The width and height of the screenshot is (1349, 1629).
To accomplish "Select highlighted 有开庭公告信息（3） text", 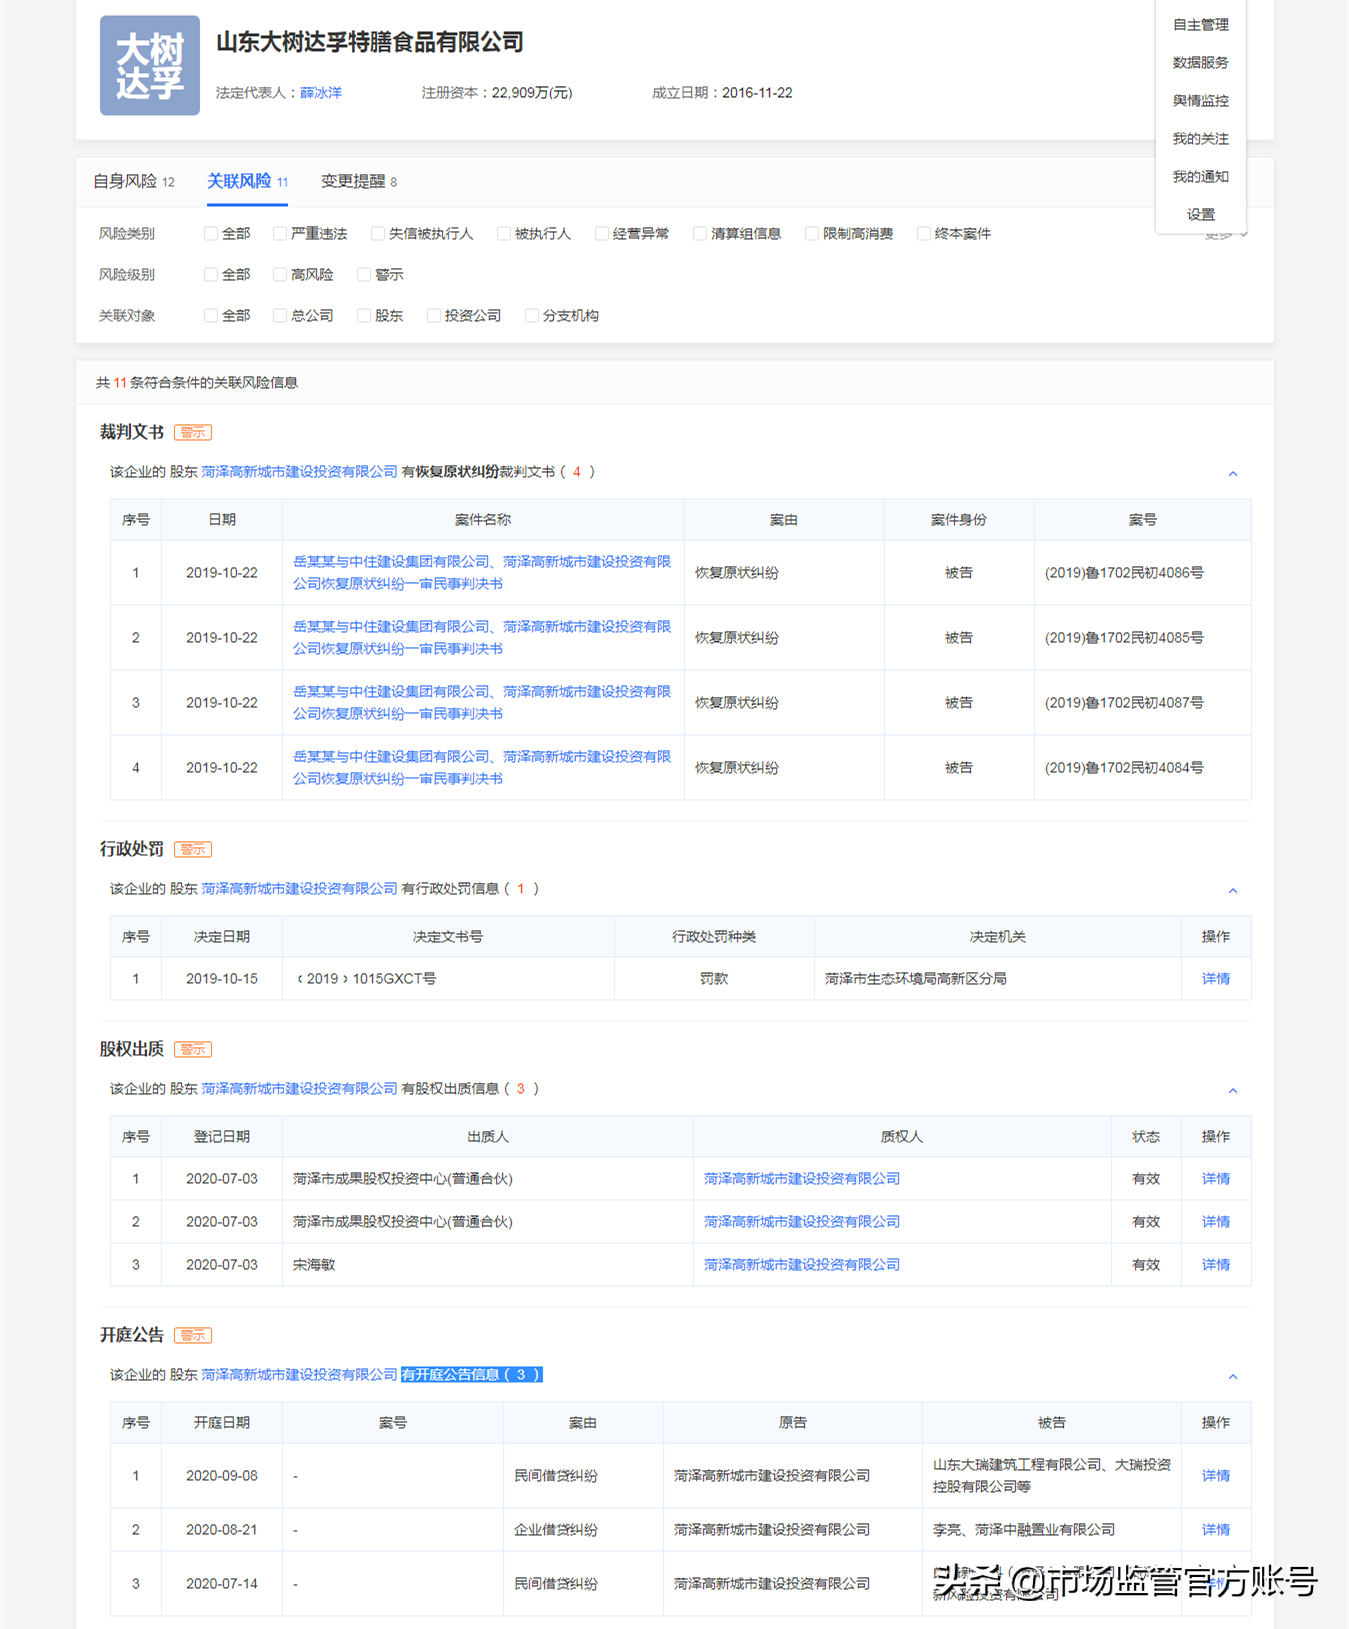I will coord(471,1375).
